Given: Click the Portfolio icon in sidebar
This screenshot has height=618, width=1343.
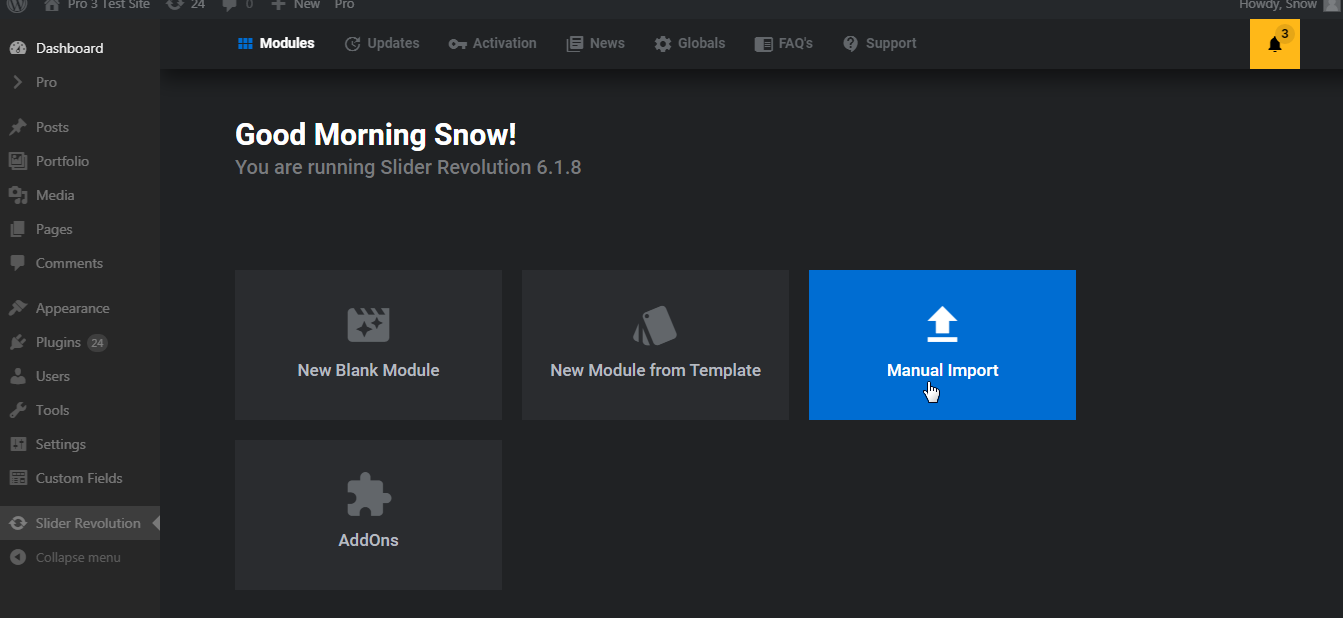Looking at the screenshot, I should coord(17,161).
